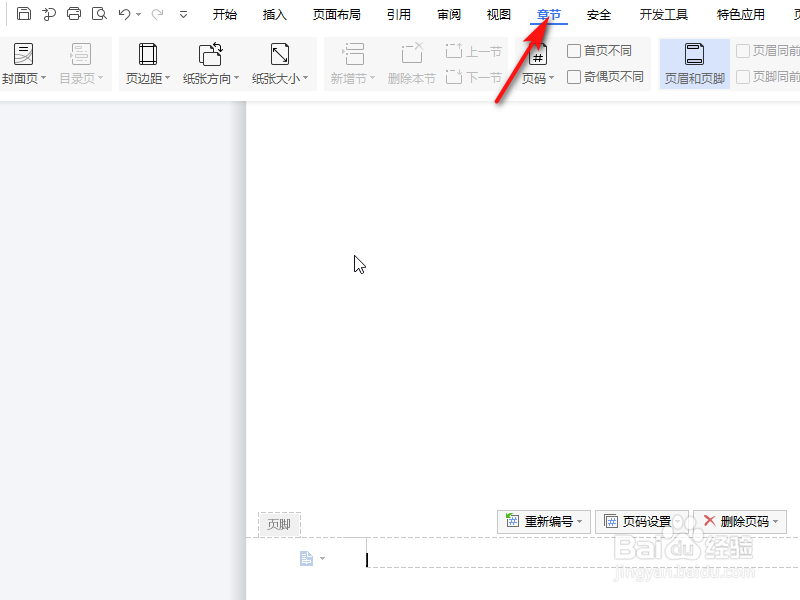800x600 pixels.
Task: Expand the 页码 dropdown arrow
Action: click(x=552, y=78)
